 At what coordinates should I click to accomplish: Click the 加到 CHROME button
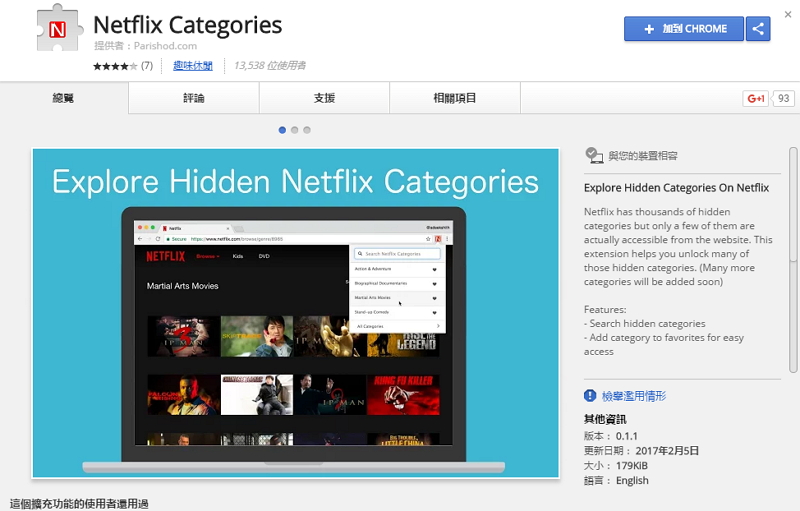pyautogui.click(x=684, y=29)
